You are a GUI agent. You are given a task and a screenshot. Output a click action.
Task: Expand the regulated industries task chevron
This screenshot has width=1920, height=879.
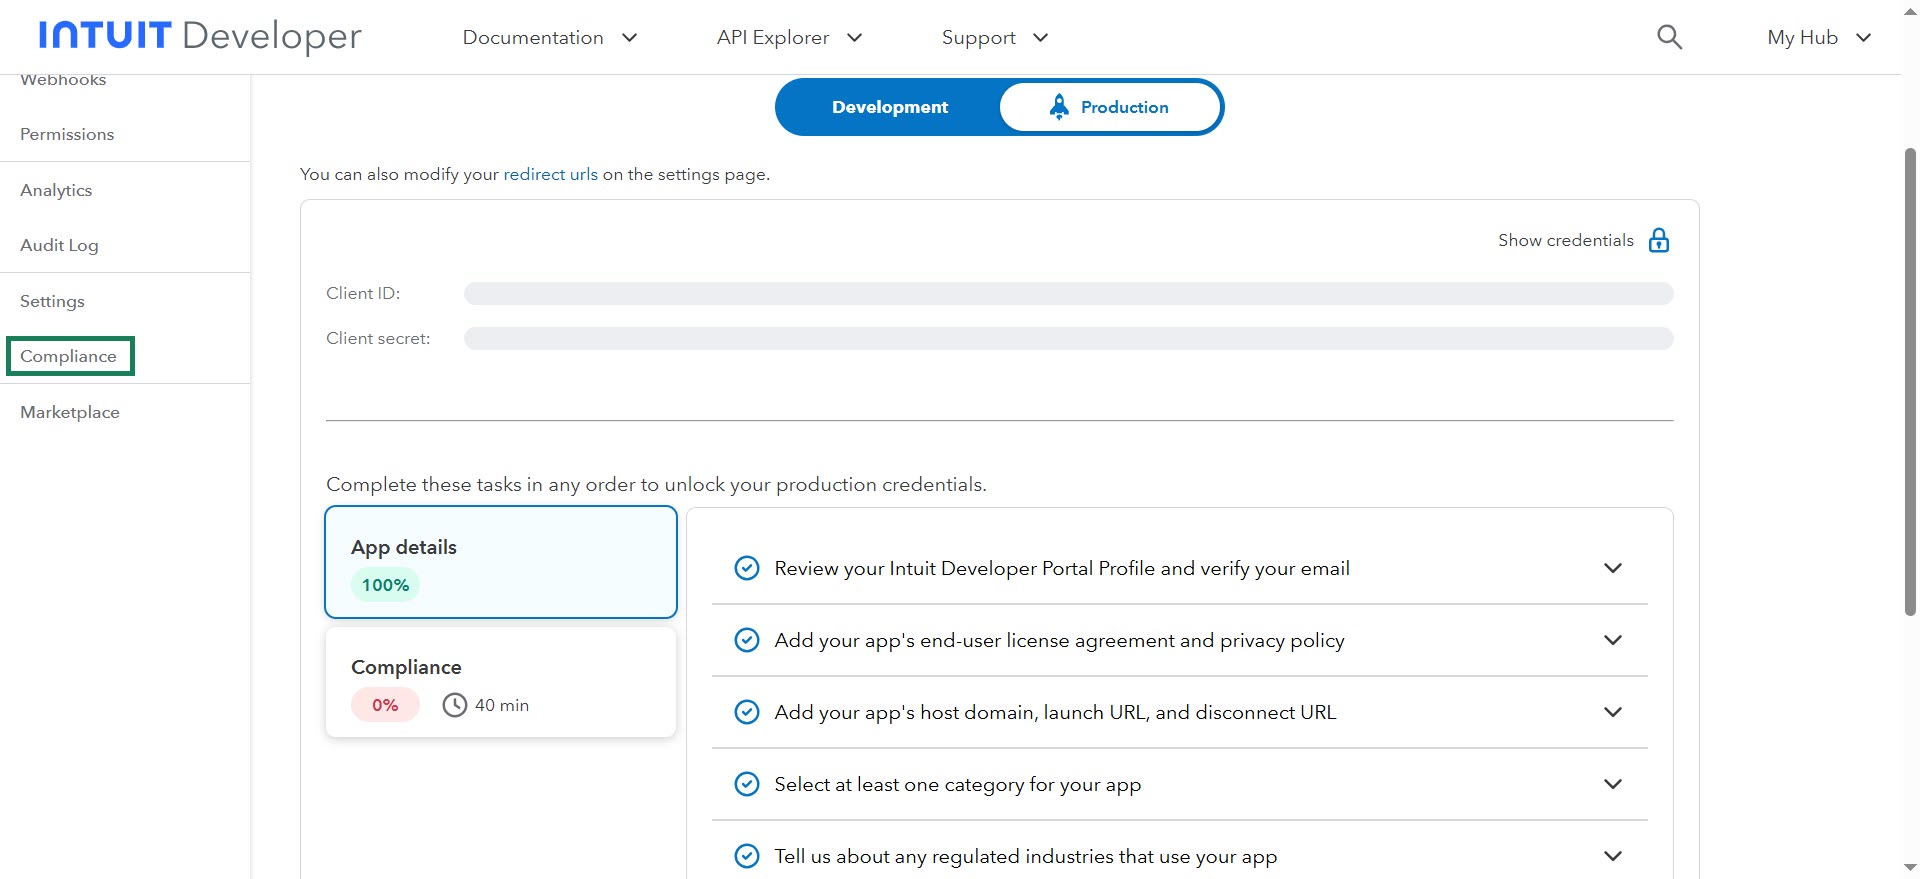tap(1612, 856)
